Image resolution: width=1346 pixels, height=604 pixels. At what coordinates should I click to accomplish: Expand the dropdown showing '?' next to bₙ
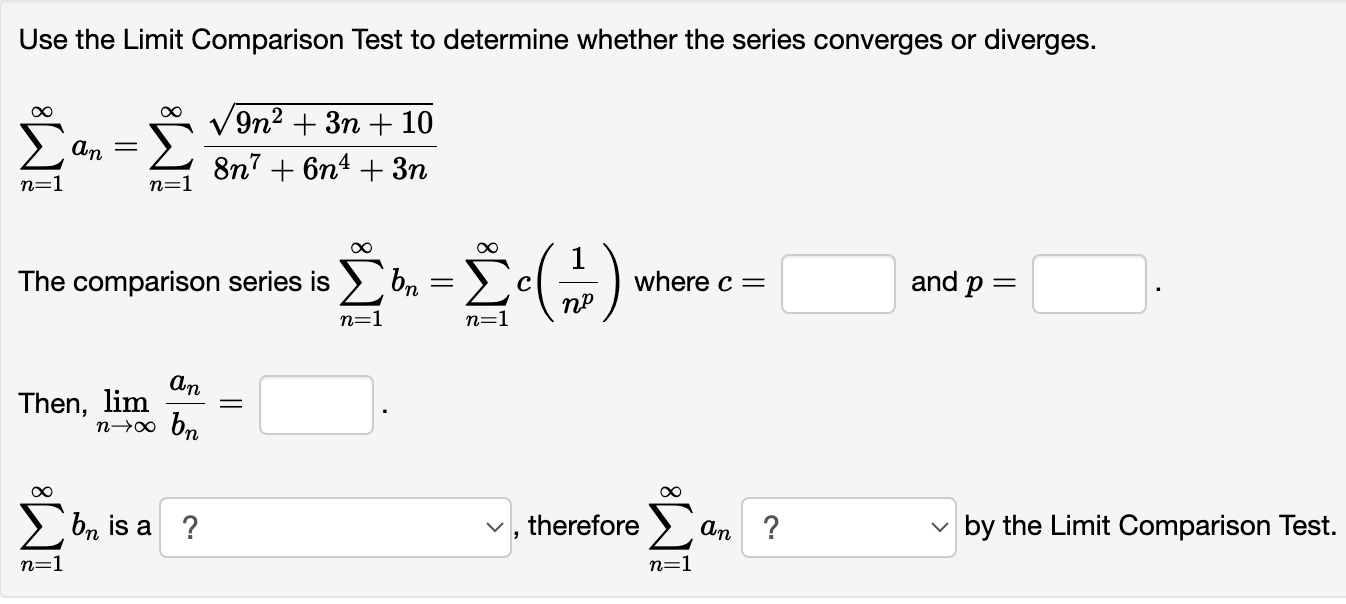[335, 525]
